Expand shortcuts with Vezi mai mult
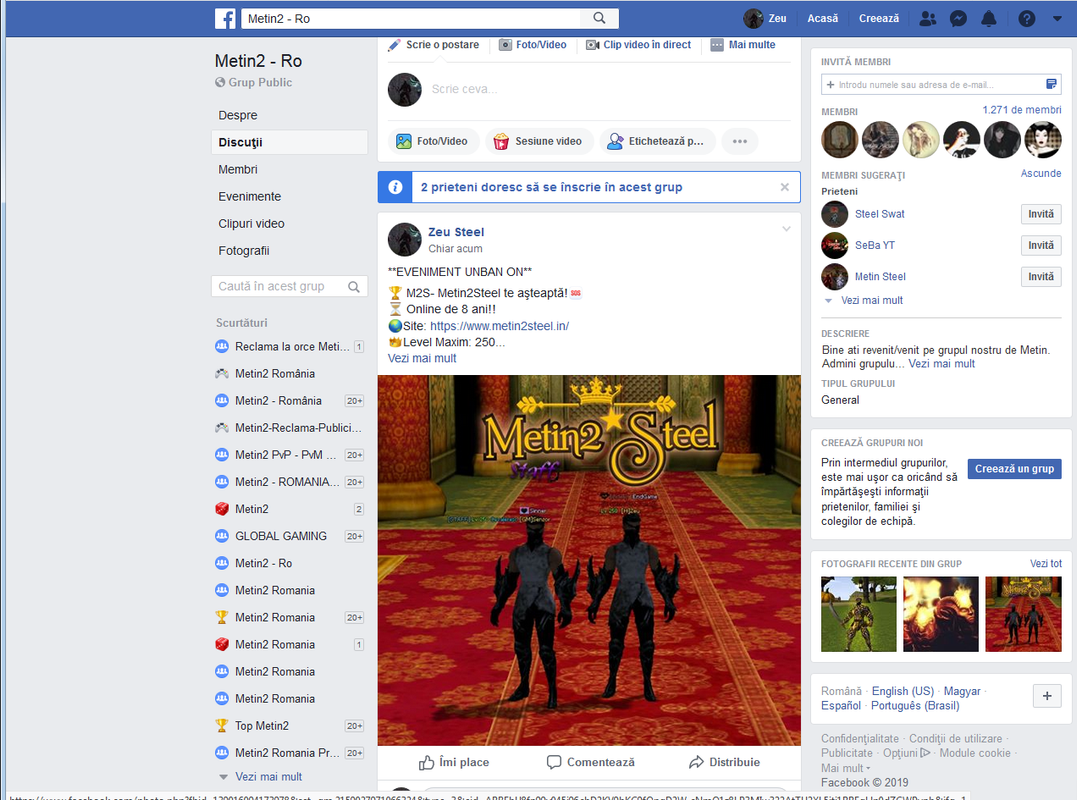The height and width of the screenshot is (800, 1077). [268, 777]
